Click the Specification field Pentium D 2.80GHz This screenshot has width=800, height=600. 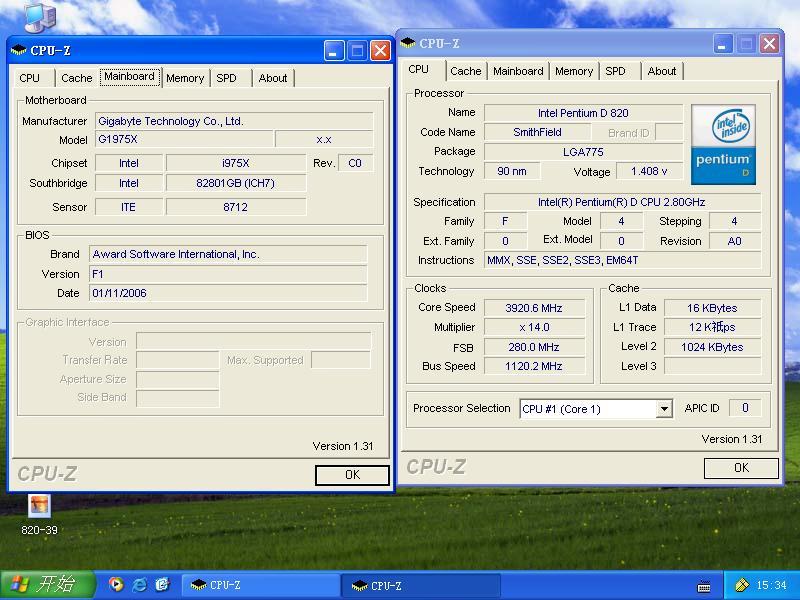(x=622, y=202)
